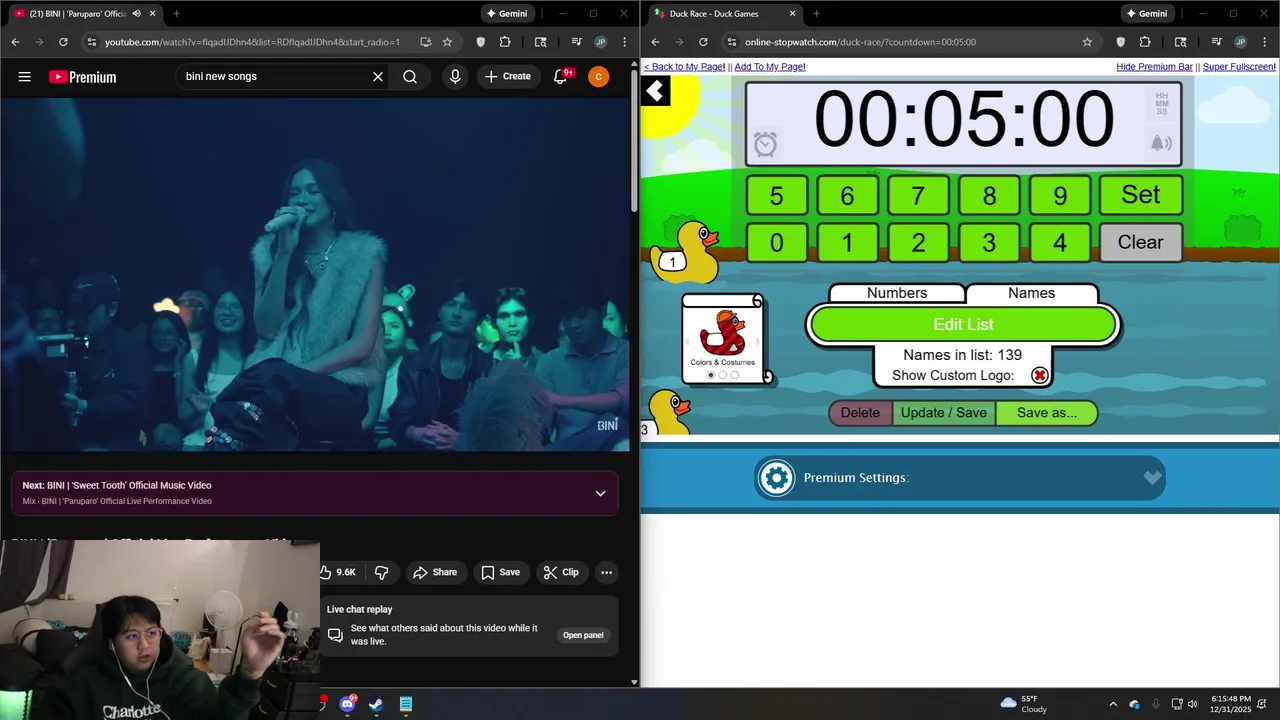Click the 0 number key
The width and height of the screenshot is (1280, 720).
point(776,242)
